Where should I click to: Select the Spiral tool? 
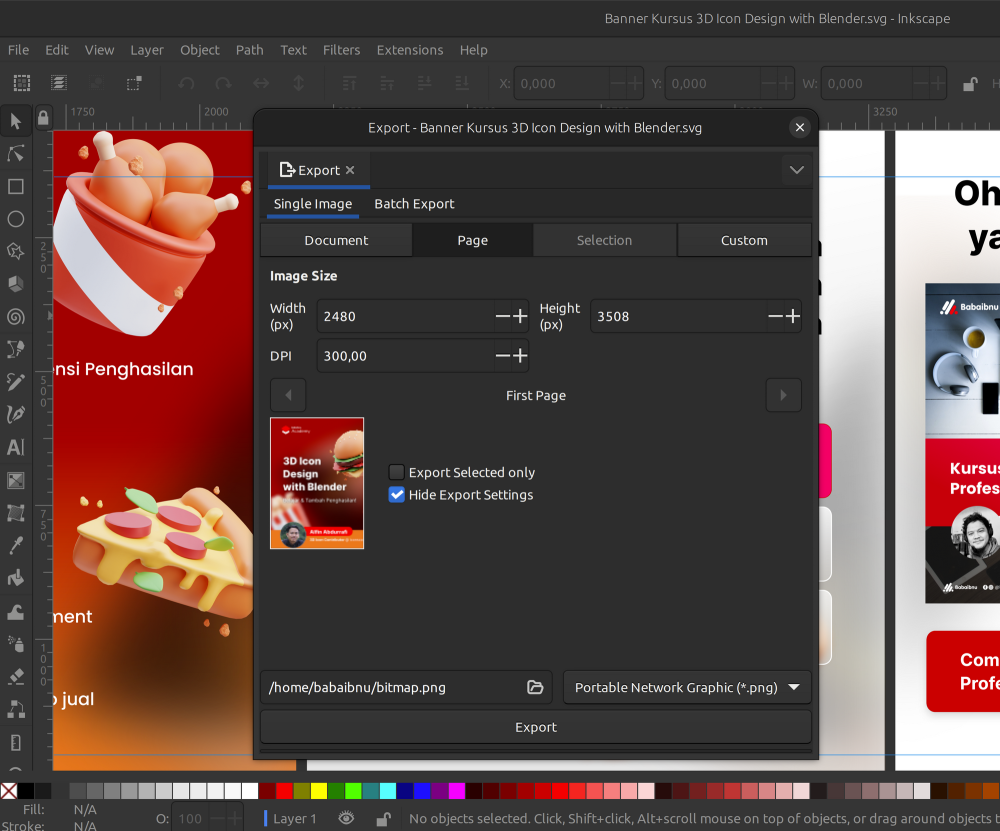tap(16, 316)
